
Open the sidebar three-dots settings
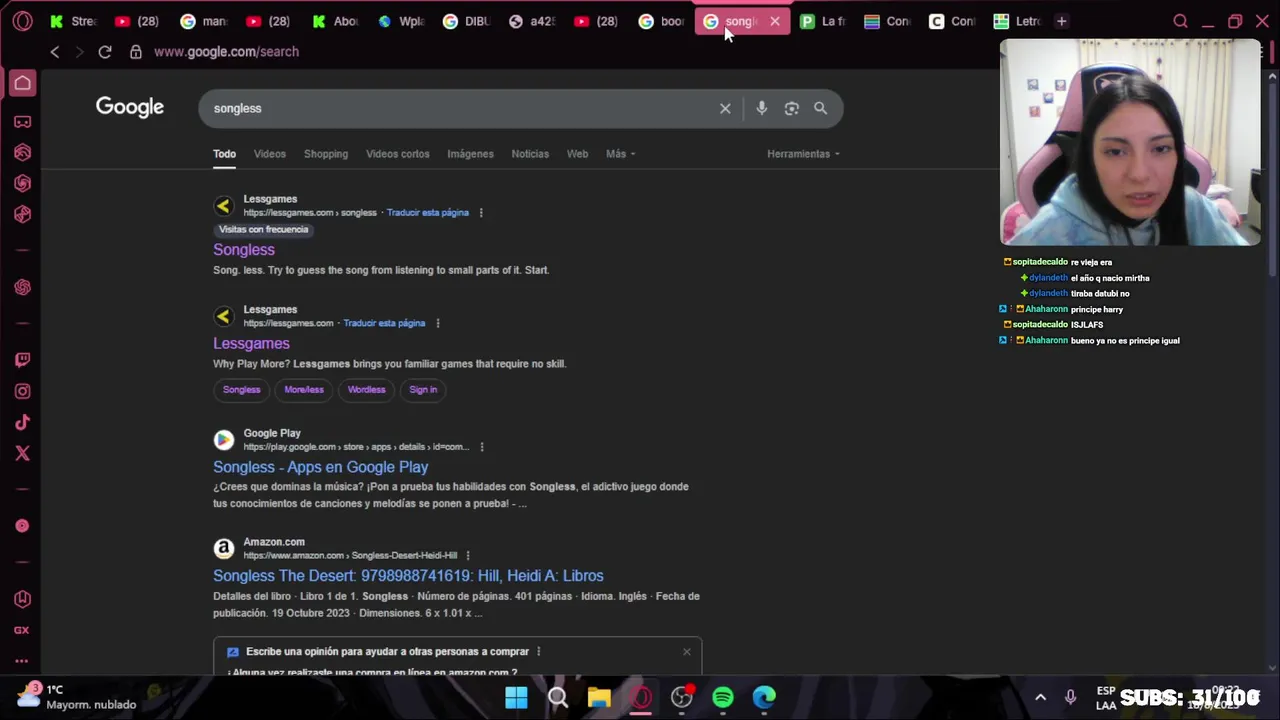click(22, 661)
